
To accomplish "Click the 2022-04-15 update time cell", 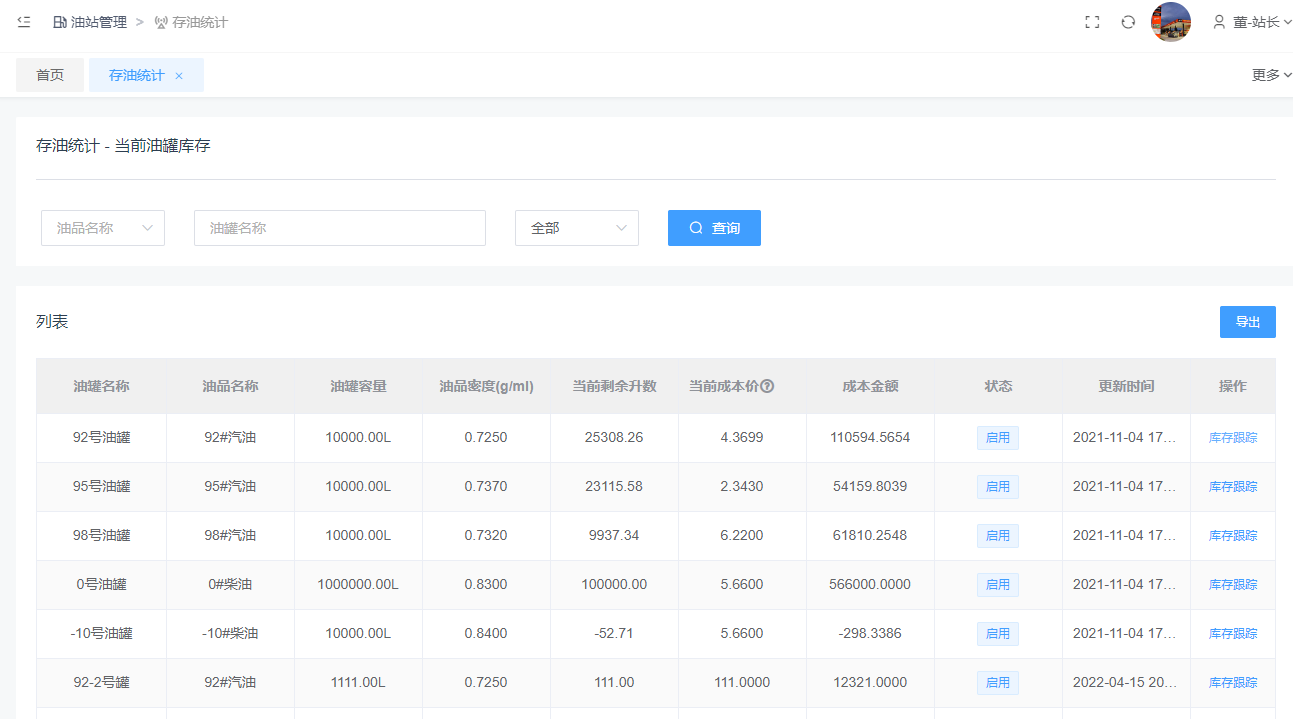I will [1126, 683].
